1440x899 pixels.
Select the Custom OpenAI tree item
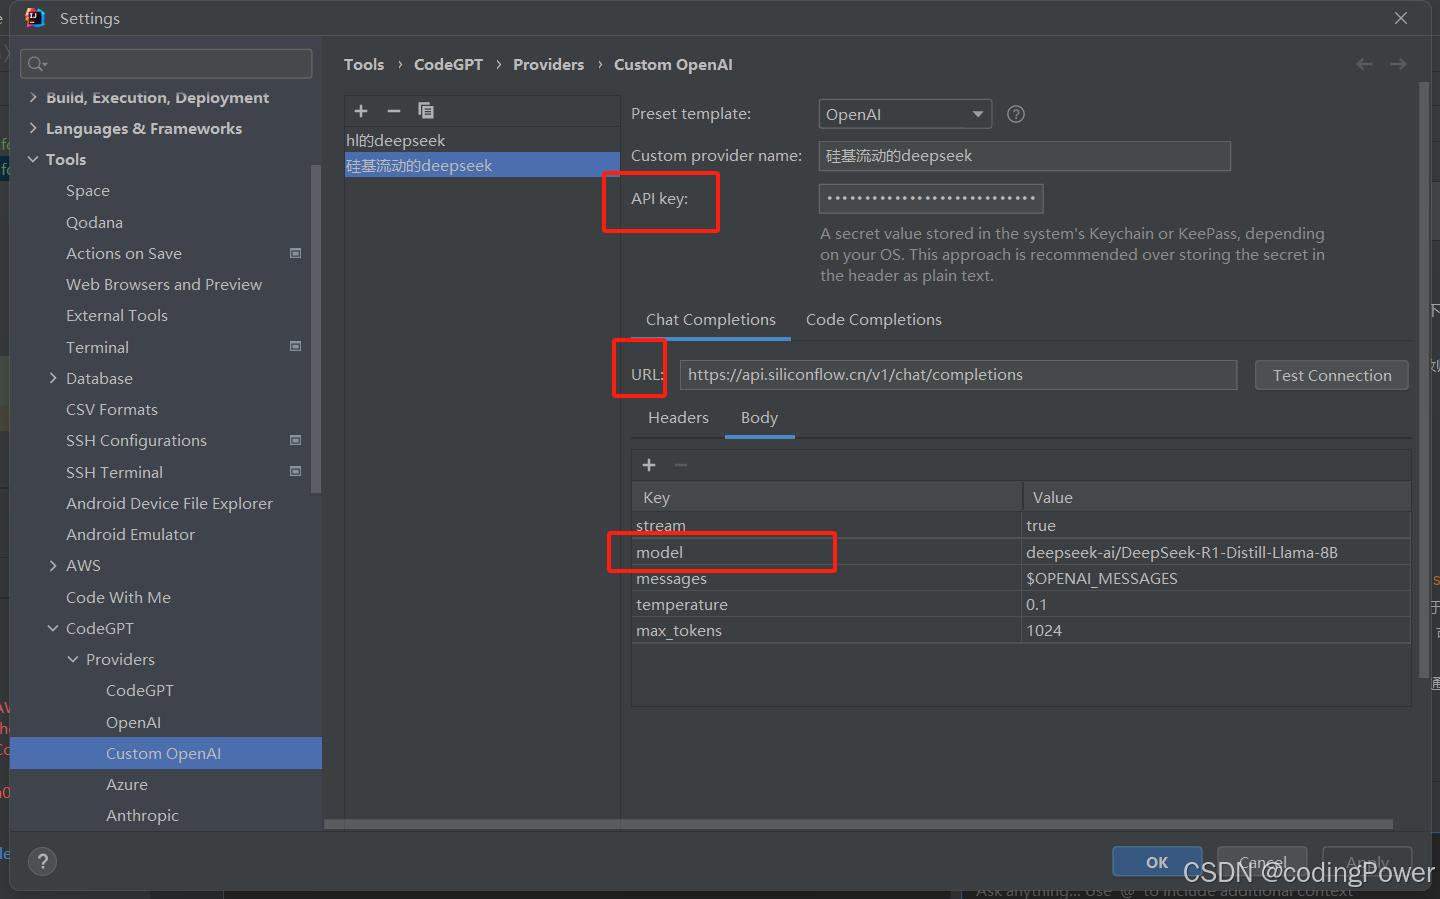click(166, 753)
